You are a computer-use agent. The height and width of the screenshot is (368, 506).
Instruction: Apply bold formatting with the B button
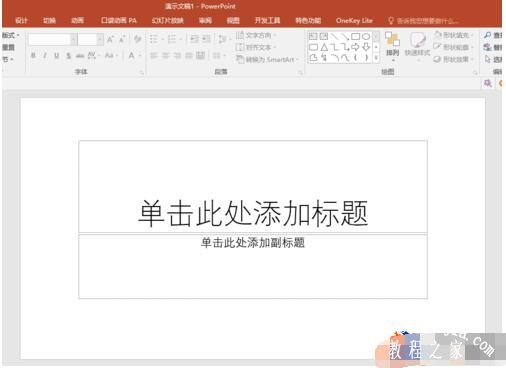click(33, 56)
